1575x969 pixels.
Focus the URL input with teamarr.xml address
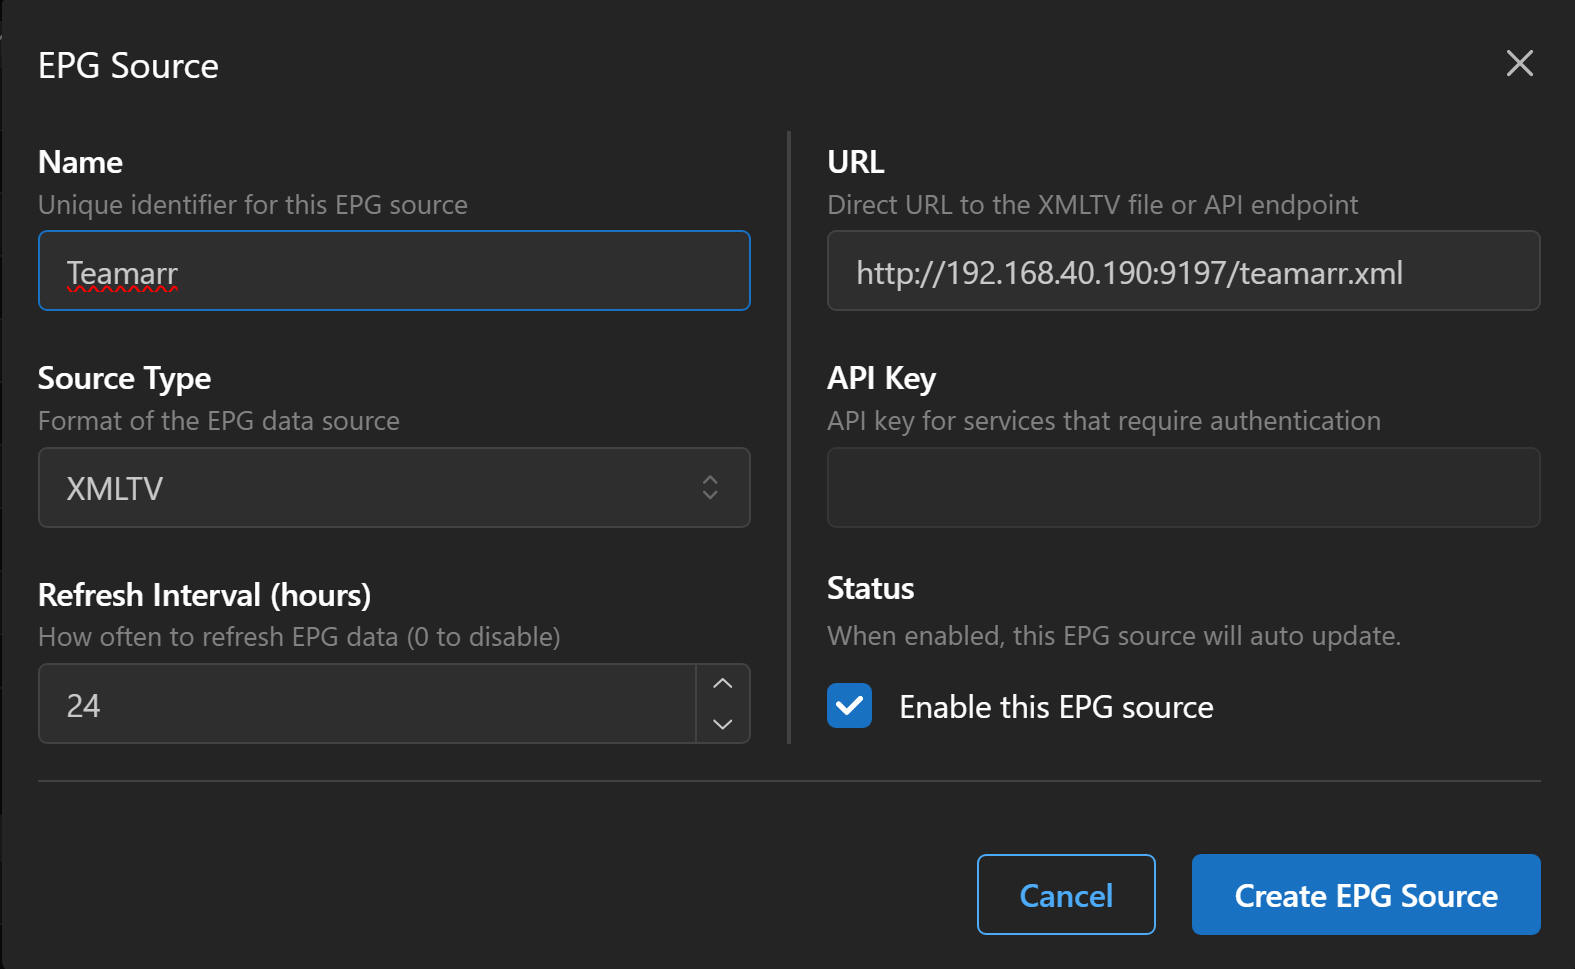coord(1182,271)
